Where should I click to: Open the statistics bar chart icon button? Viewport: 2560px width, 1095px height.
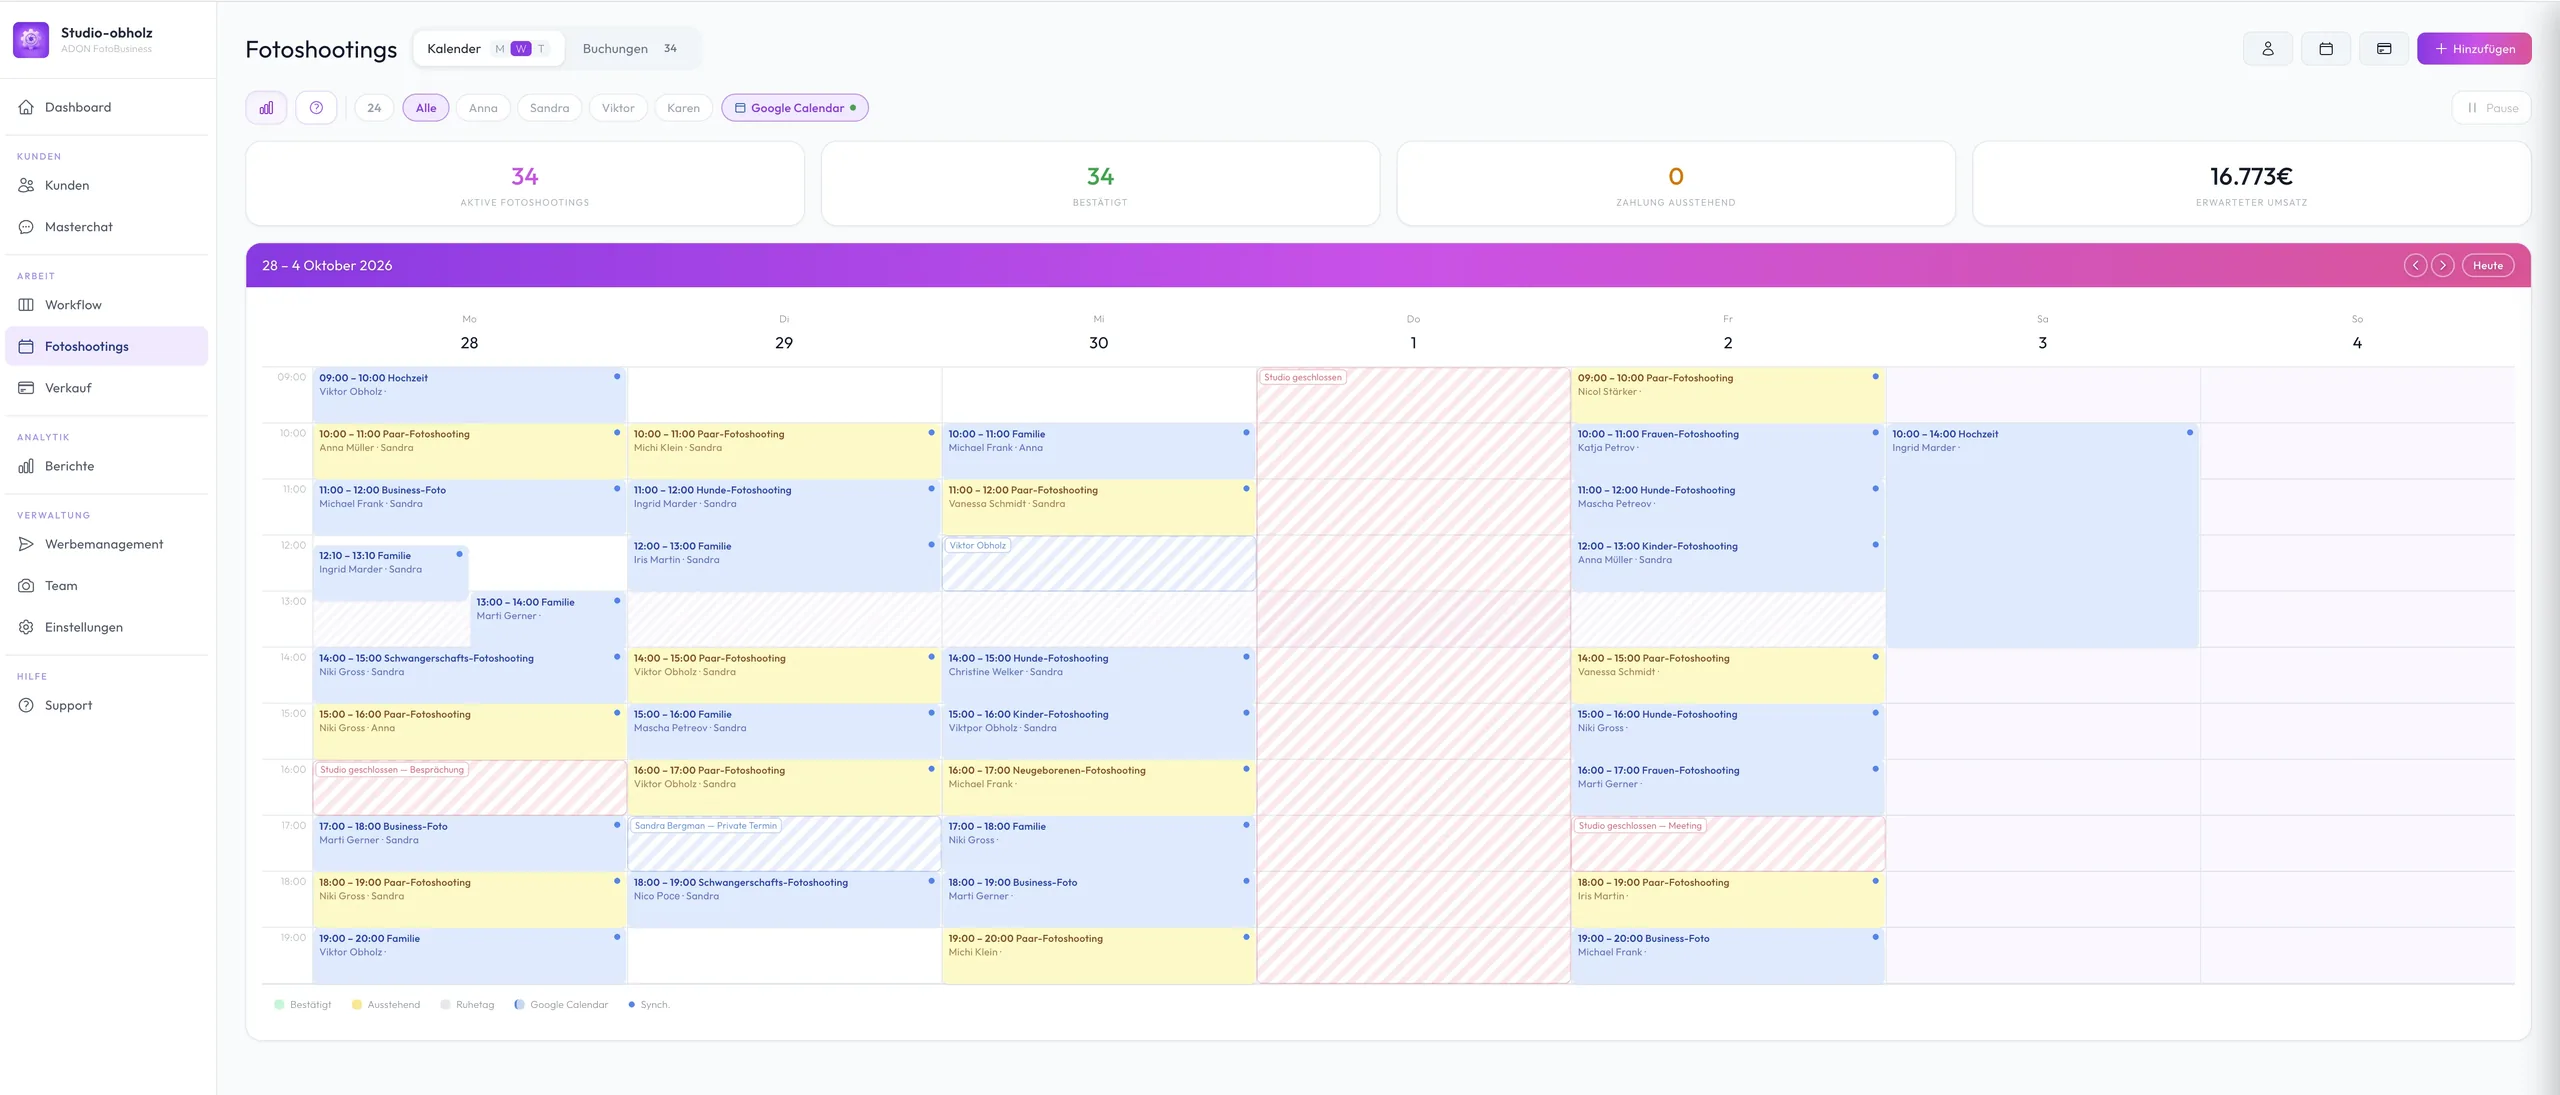(266, 108)
